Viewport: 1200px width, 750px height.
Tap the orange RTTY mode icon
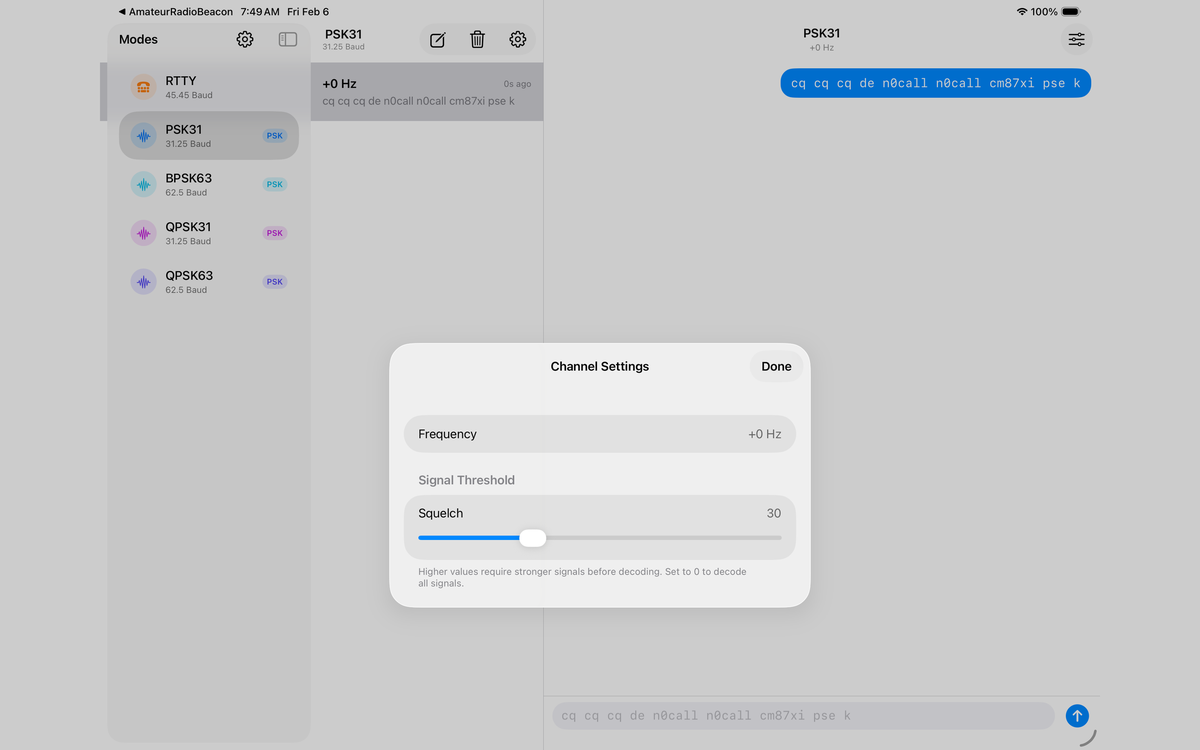(142, 87)
